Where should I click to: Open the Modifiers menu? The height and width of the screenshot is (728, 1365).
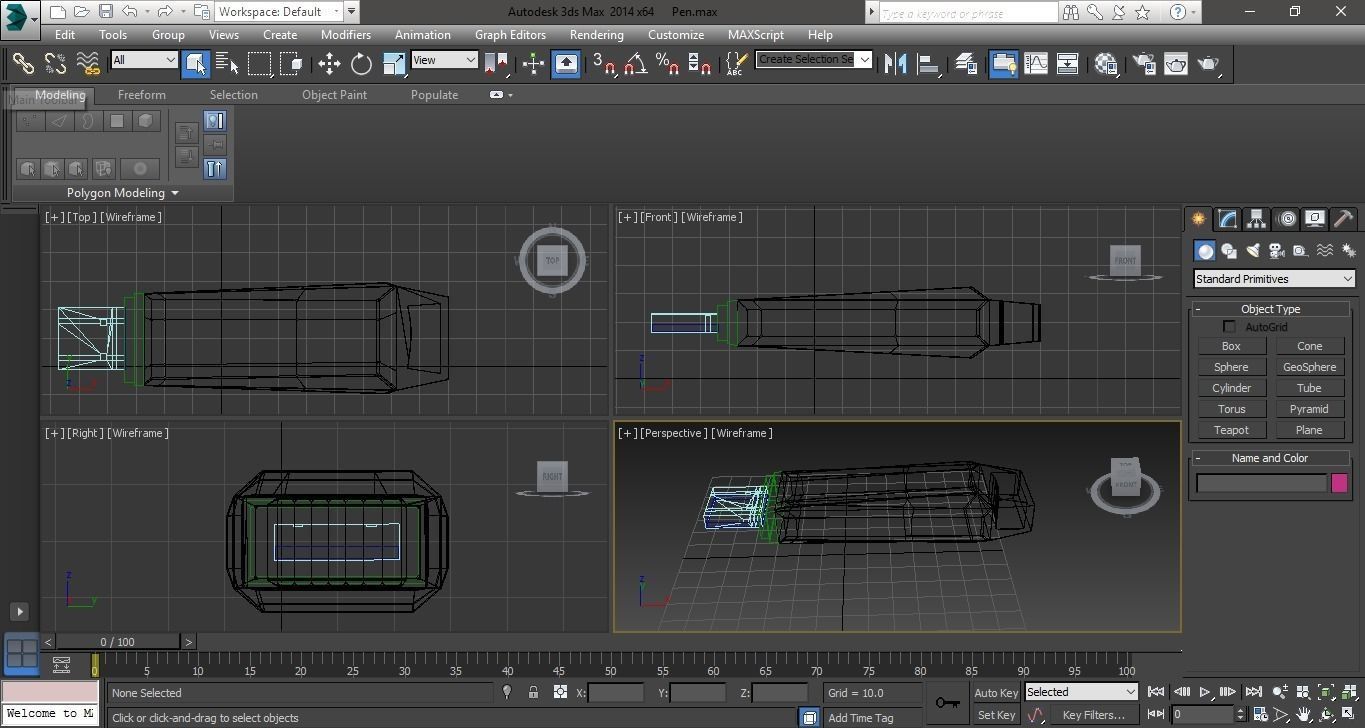point(346,34)
